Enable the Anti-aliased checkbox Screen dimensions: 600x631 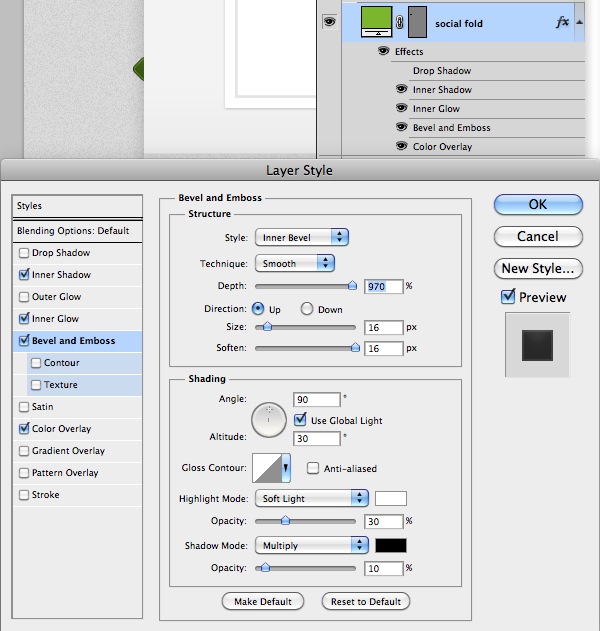point(313,468)
